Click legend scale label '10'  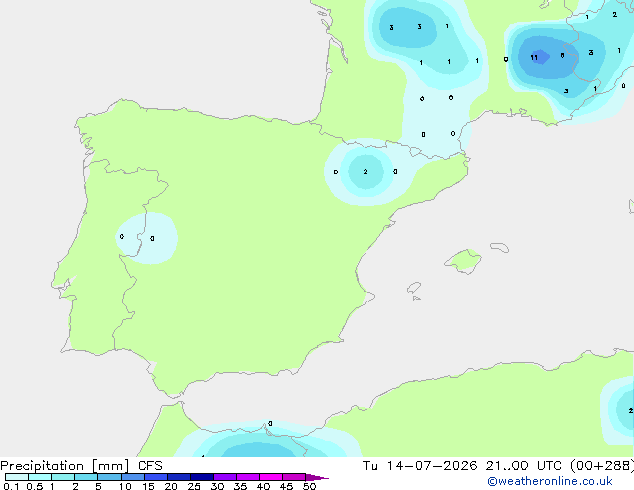[125, 486]
